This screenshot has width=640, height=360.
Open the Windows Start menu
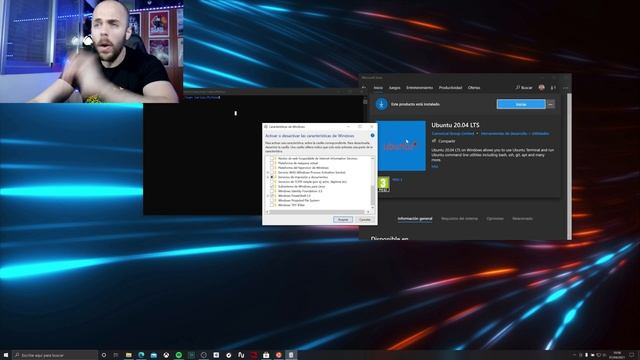tap(6, 355)
